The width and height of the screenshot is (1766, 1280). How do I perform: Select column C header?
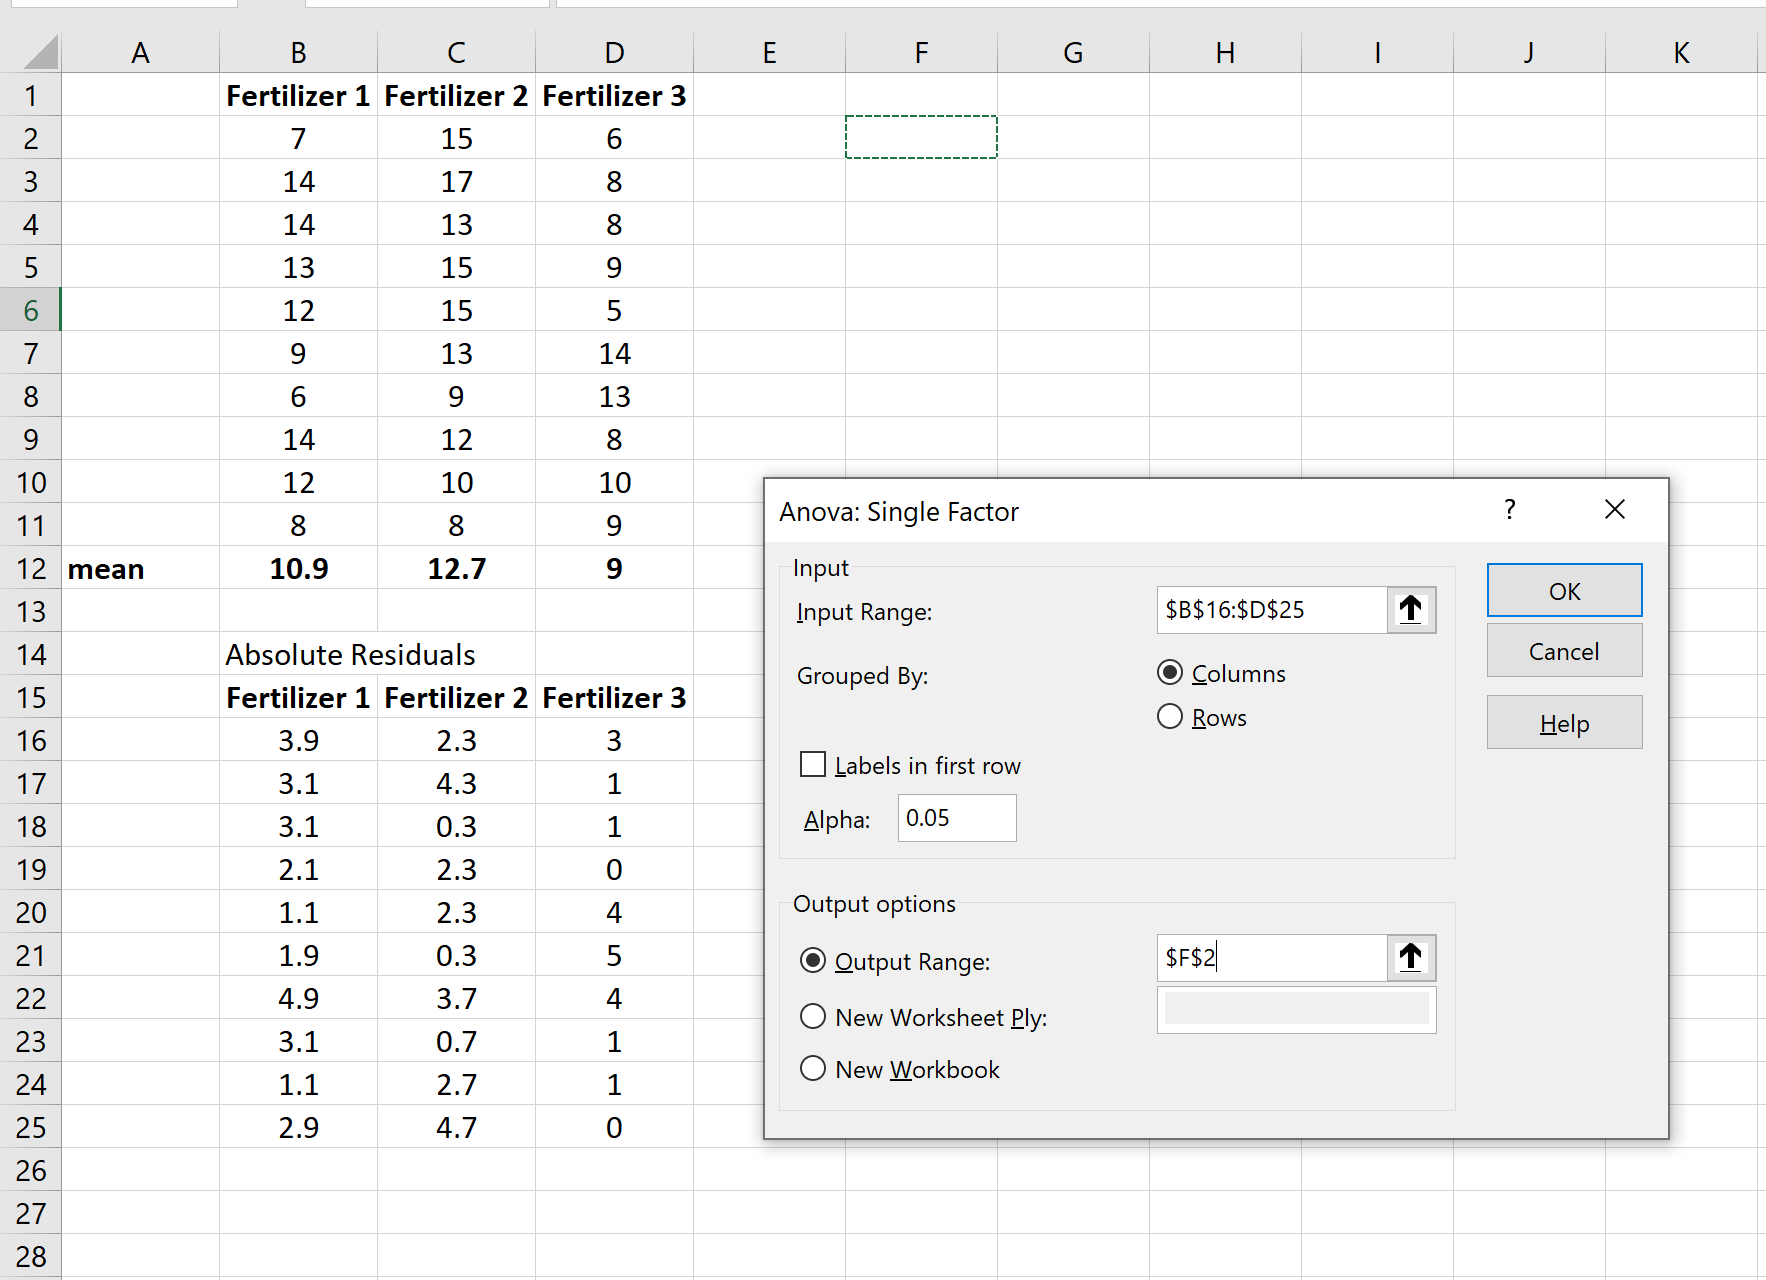(x=456, y=52)
